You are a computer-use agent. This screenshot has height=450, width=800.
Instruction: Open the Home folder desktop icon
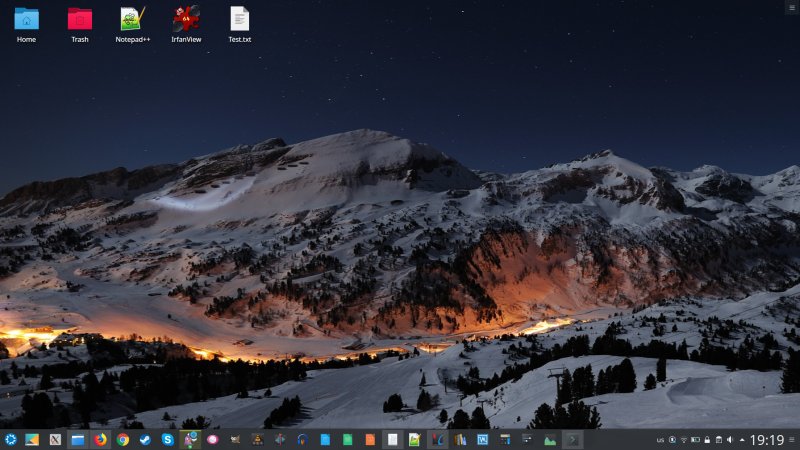click(26, 19)
